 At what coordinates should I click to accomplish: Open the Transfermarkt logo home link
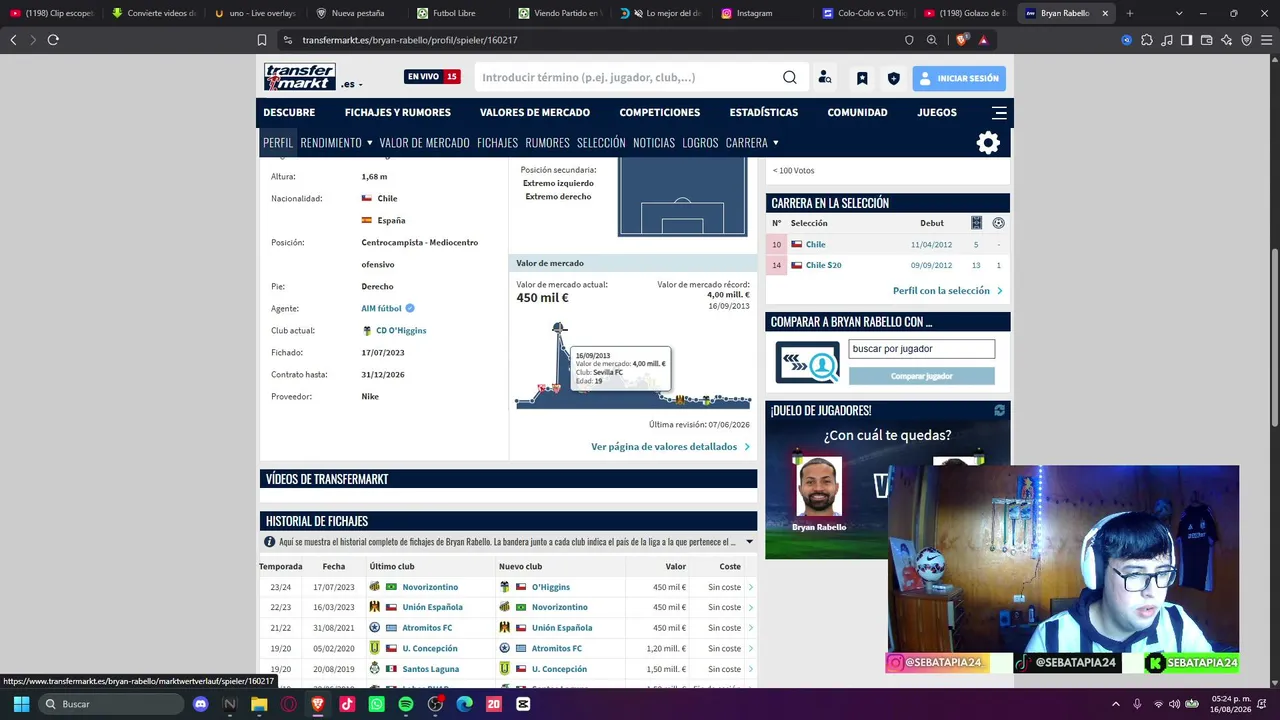[x=300, y=77]
